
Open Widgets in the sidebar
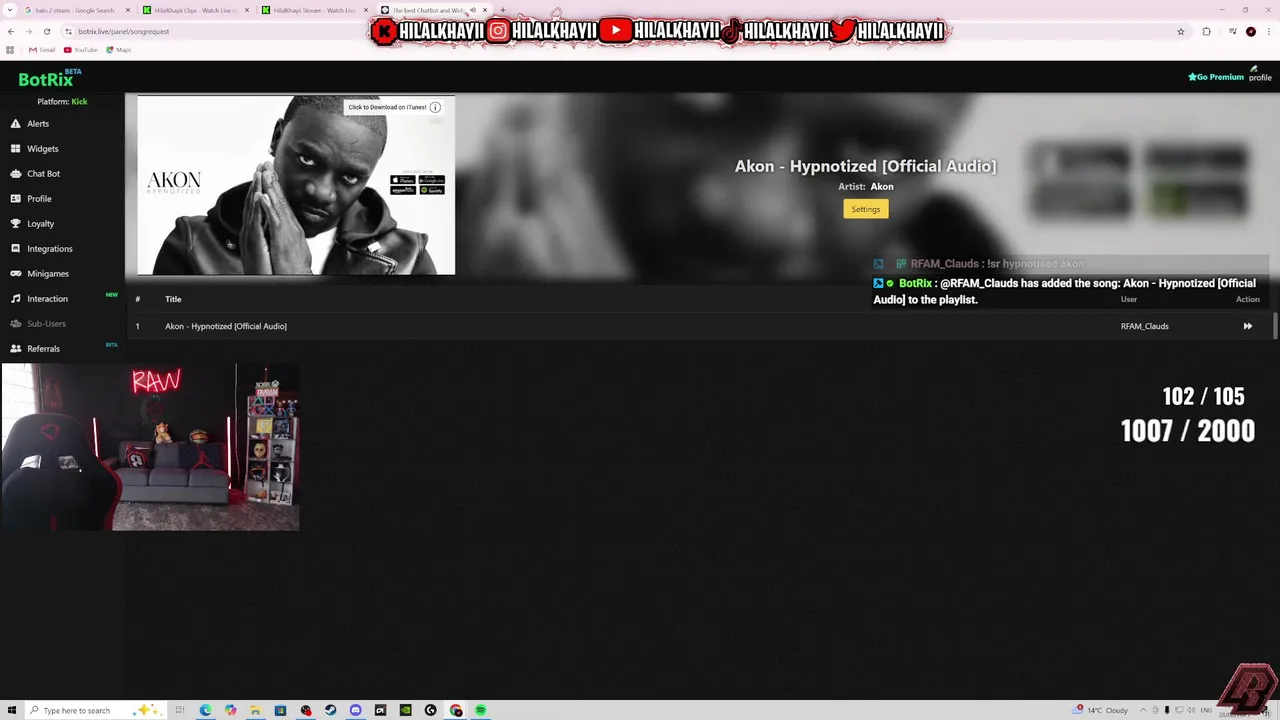34,149
